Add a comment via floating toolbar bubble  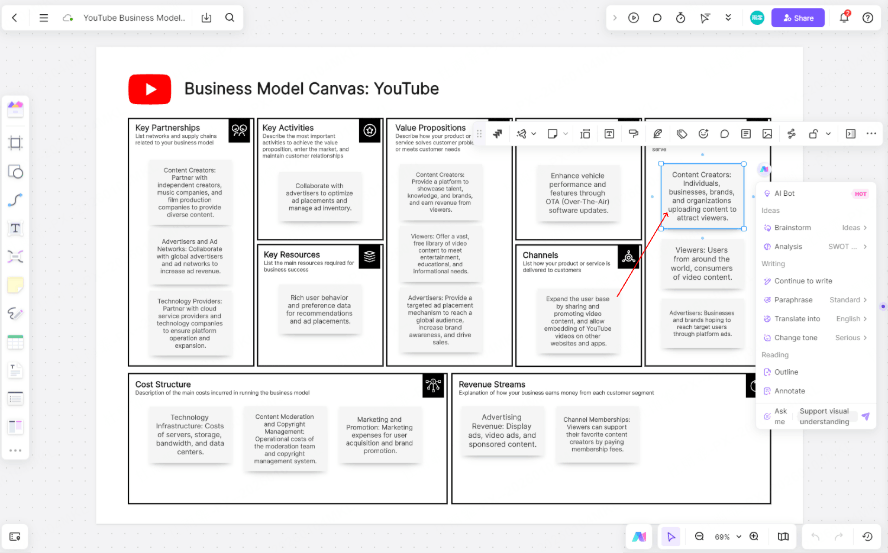(x=724, y=134)
